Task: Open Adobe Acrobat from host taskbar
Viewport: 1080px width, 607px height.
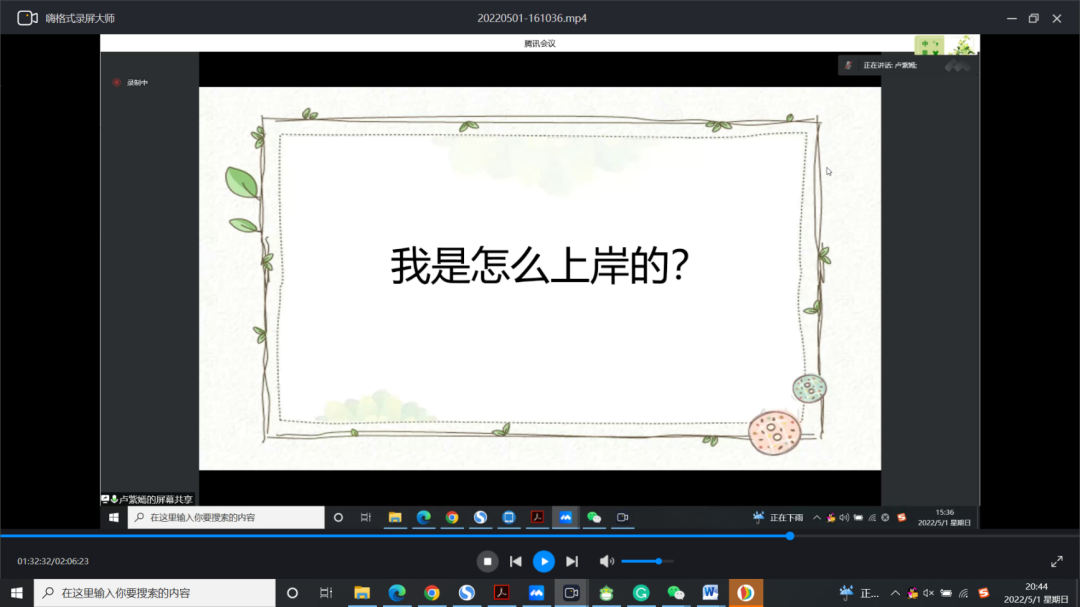Action: point(501,593)
